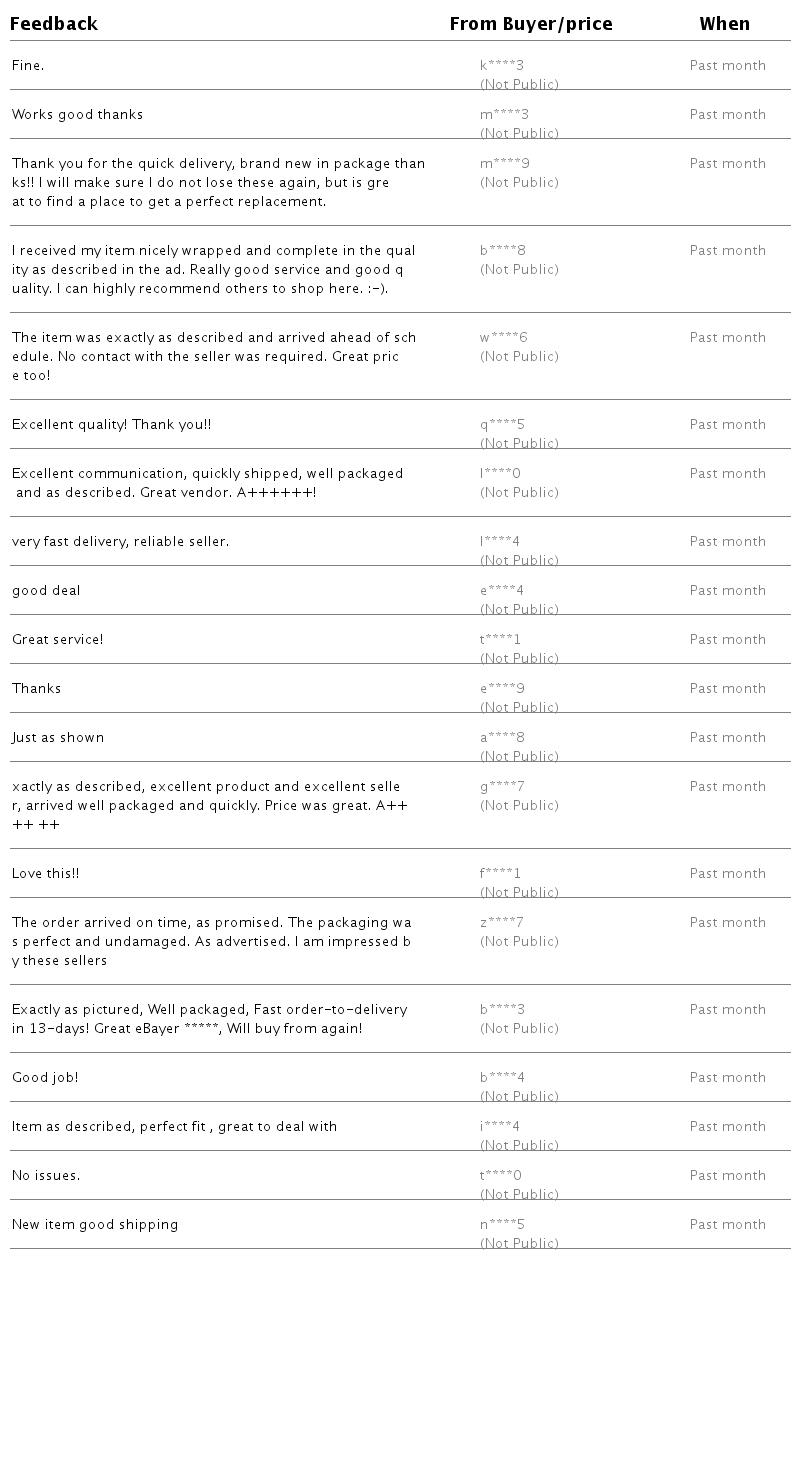
Task: Select the "Excellent quality! Thank you!!" comment
Action: [111, 425]
